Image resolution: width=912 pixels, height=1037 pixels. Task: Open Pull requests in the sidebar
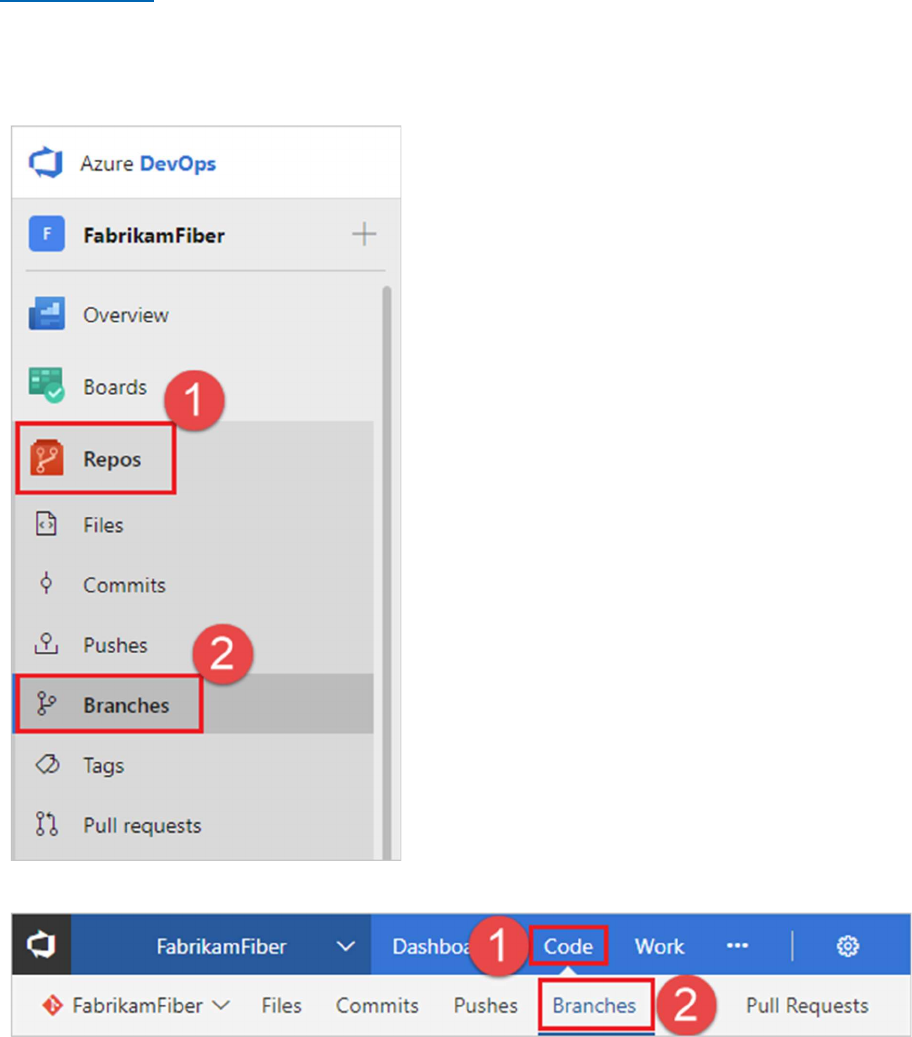tap(142, 826)
